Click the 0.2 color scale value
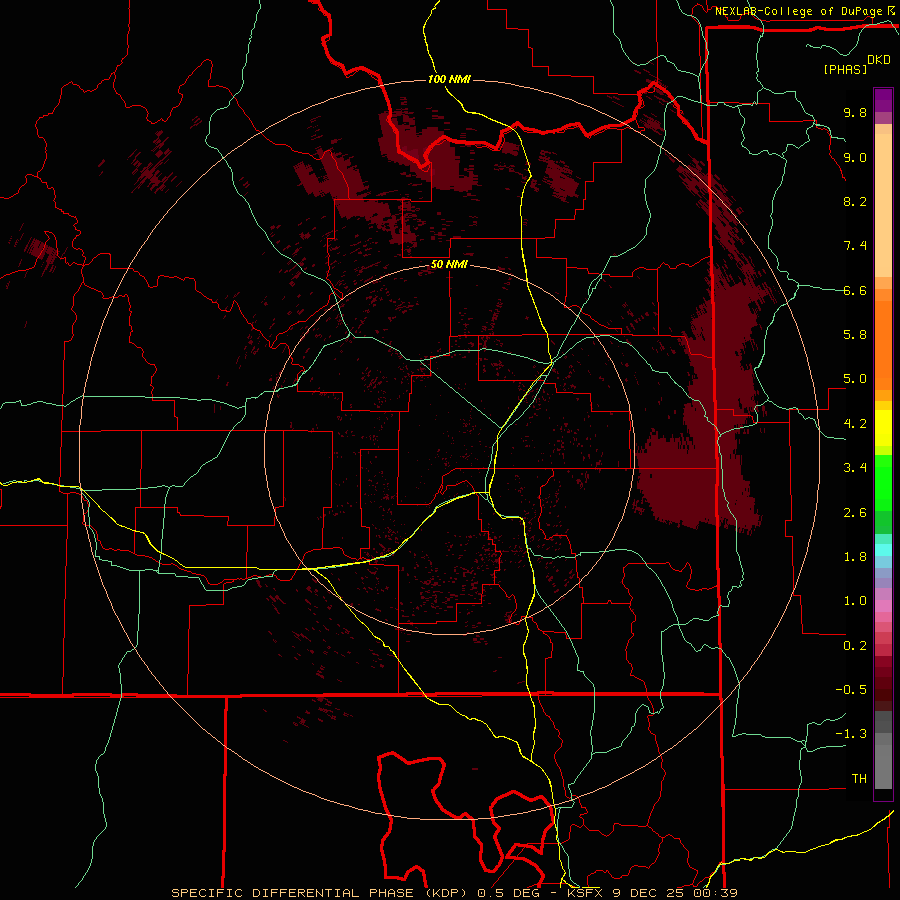Image resolution: width=900 pixels, height=900 pixels. (855, 646)
